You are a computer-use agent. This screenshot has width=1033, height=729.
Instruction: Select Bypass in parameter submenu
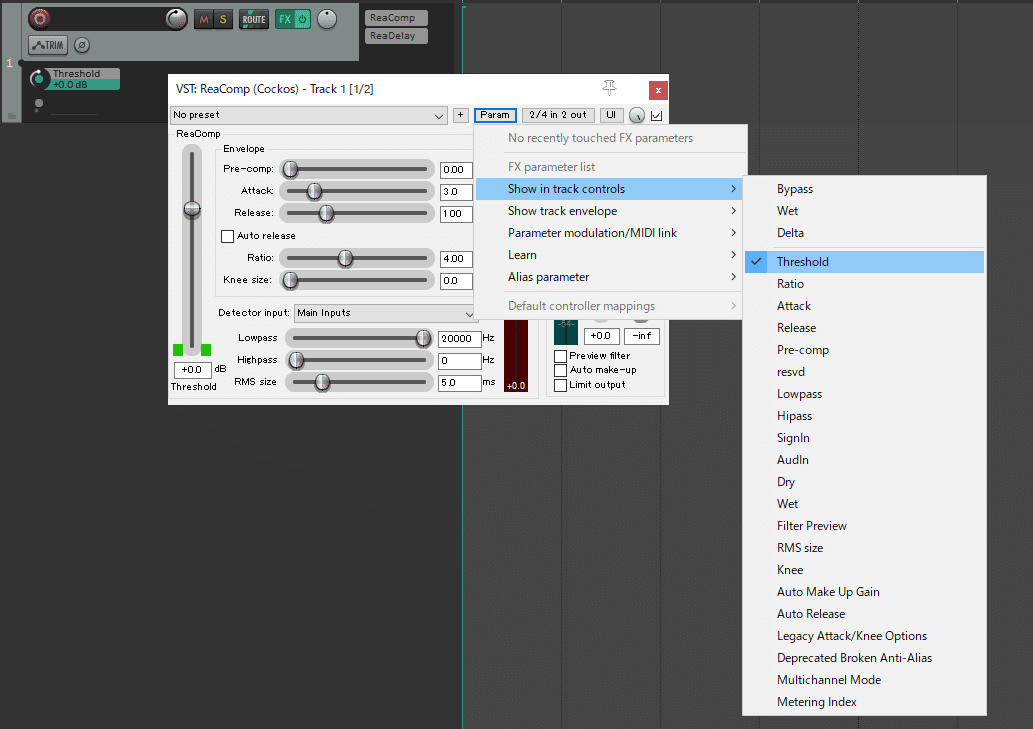click(864, 189)
